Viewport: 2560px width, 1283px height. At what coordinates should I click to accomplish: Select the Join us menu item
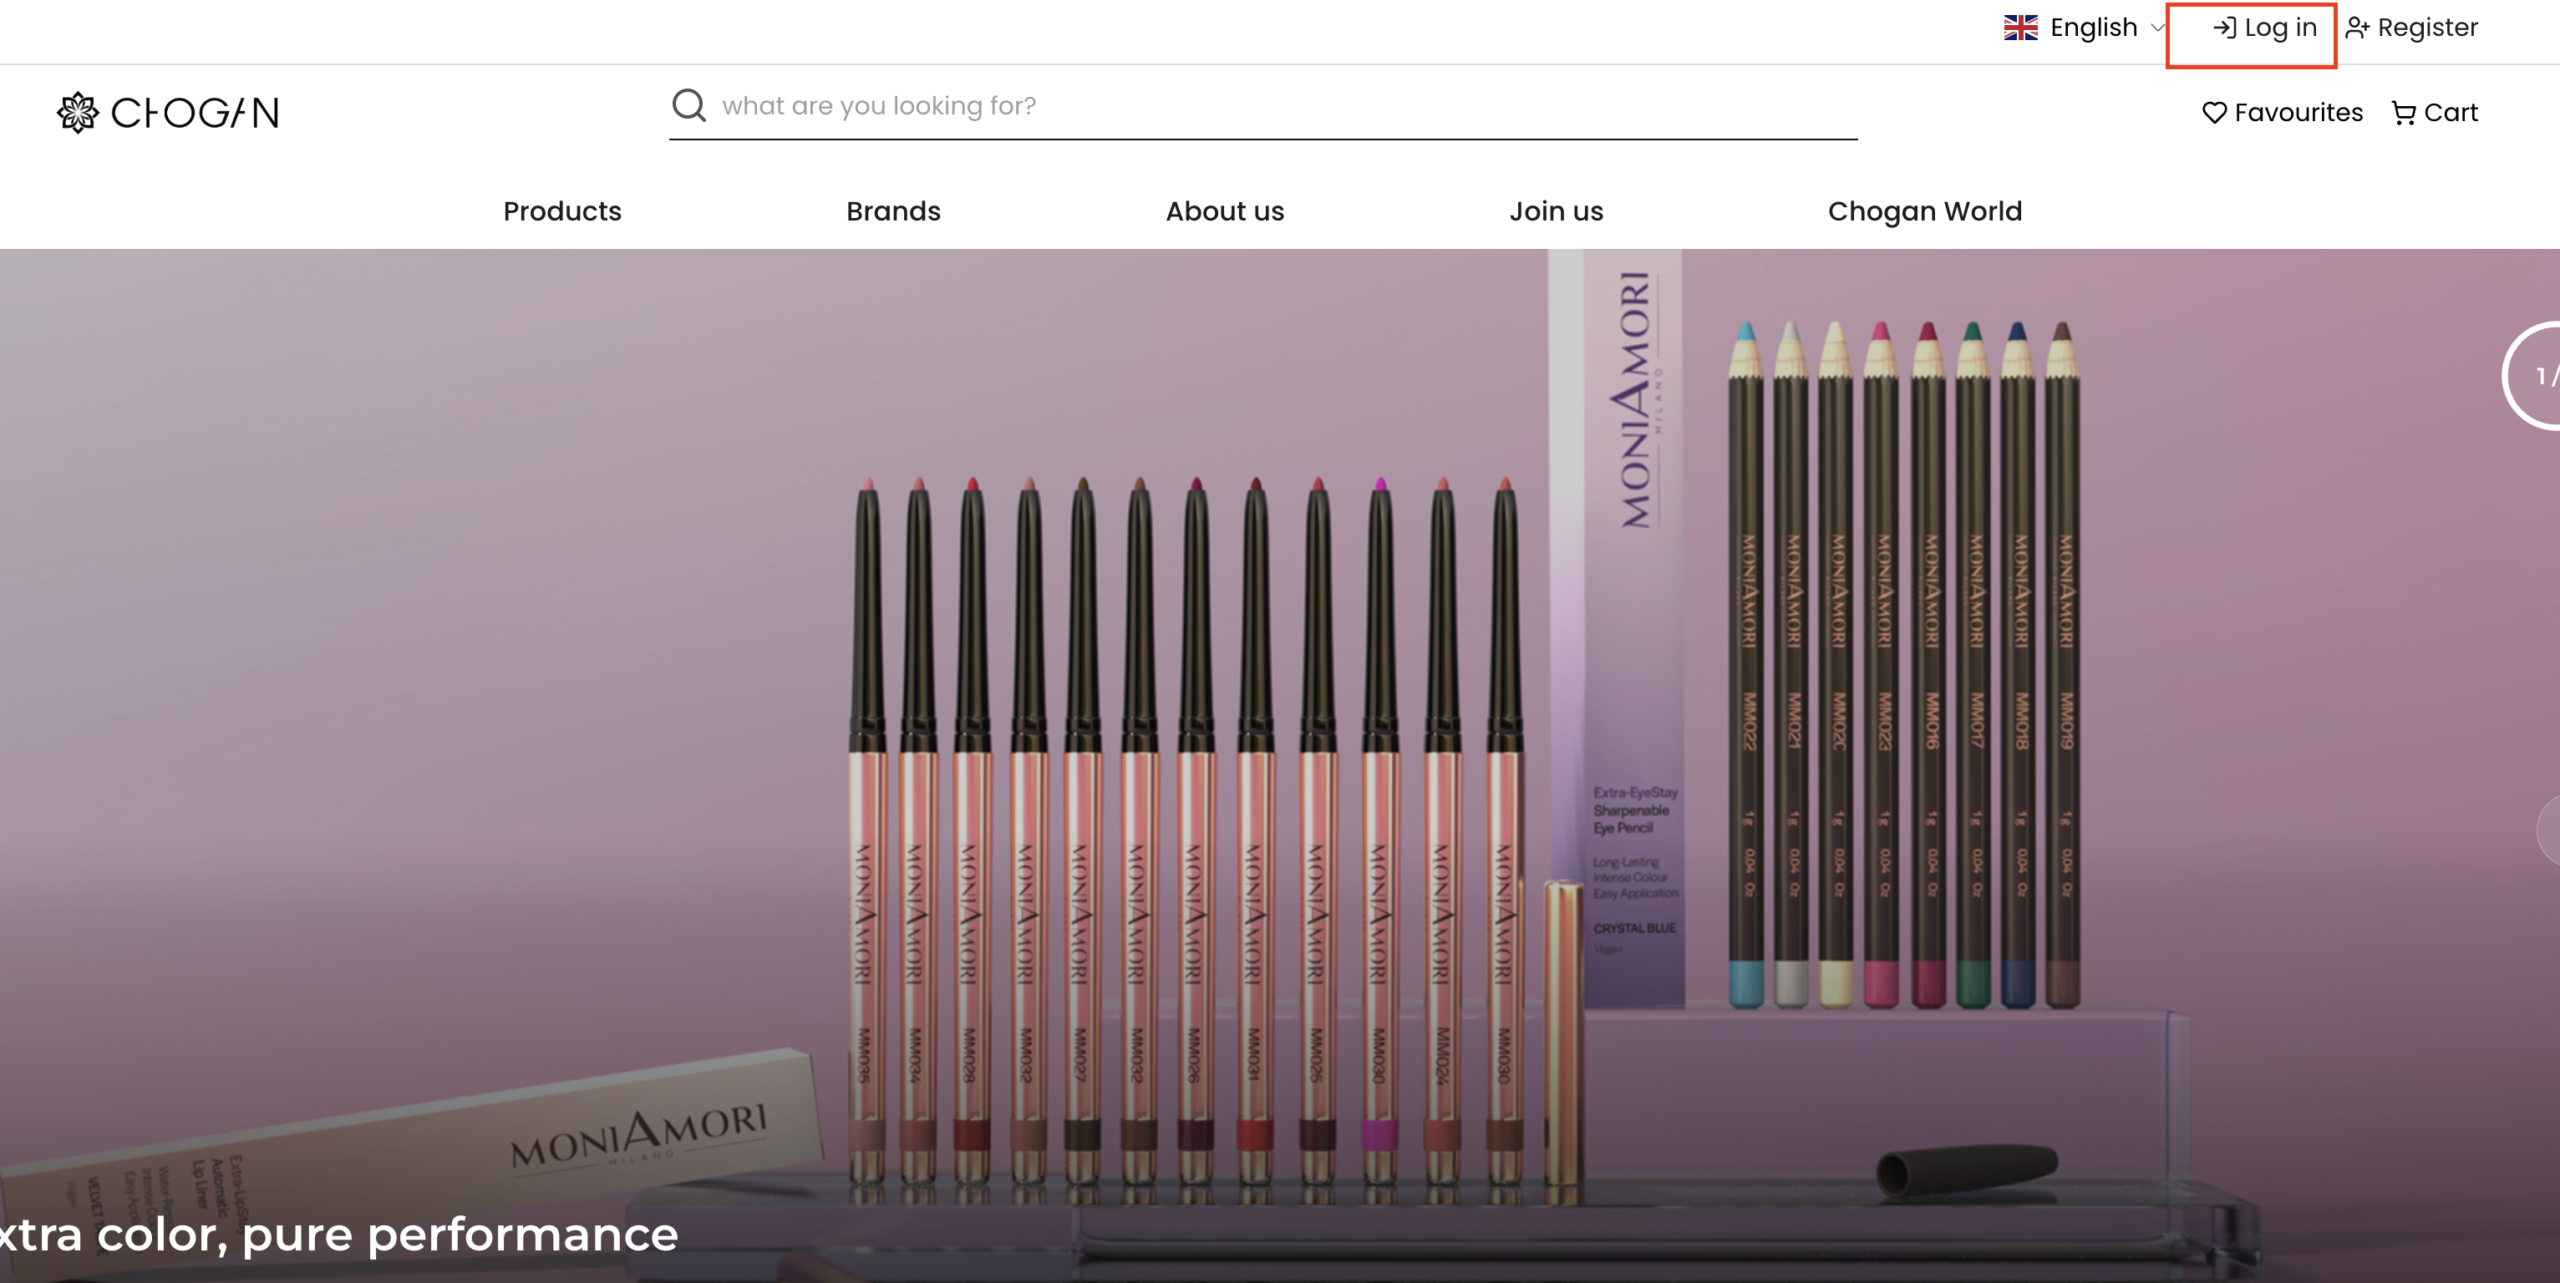1556,211
